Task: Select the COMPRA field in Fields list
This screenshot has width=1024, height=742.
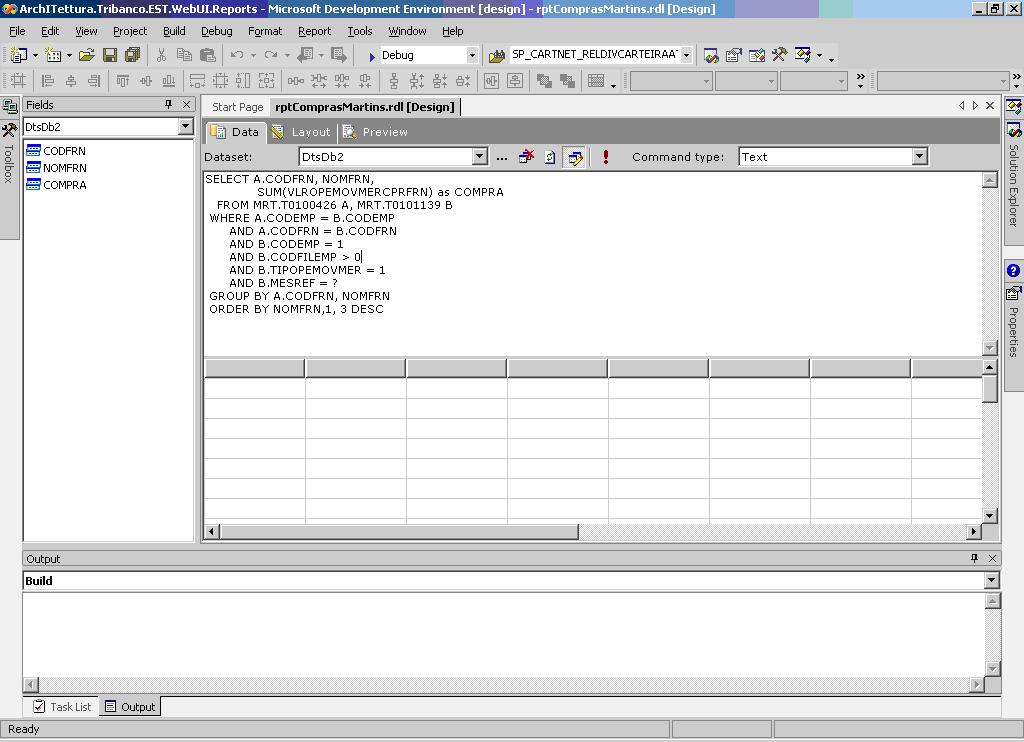Action: pos(64,185)
